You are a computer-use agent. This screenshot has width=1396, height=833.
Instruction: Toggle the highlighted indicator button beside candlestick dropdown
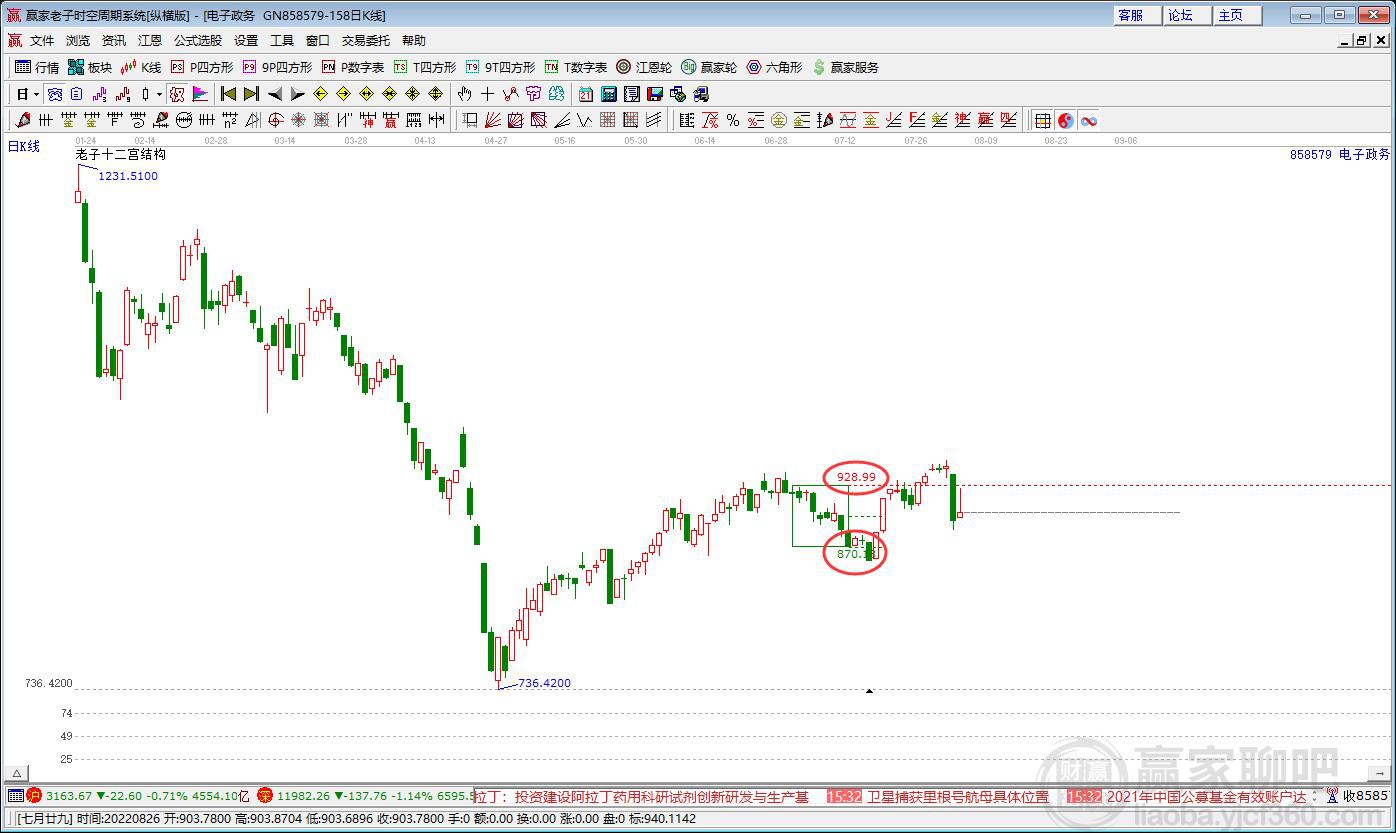(x=177, y=94)
